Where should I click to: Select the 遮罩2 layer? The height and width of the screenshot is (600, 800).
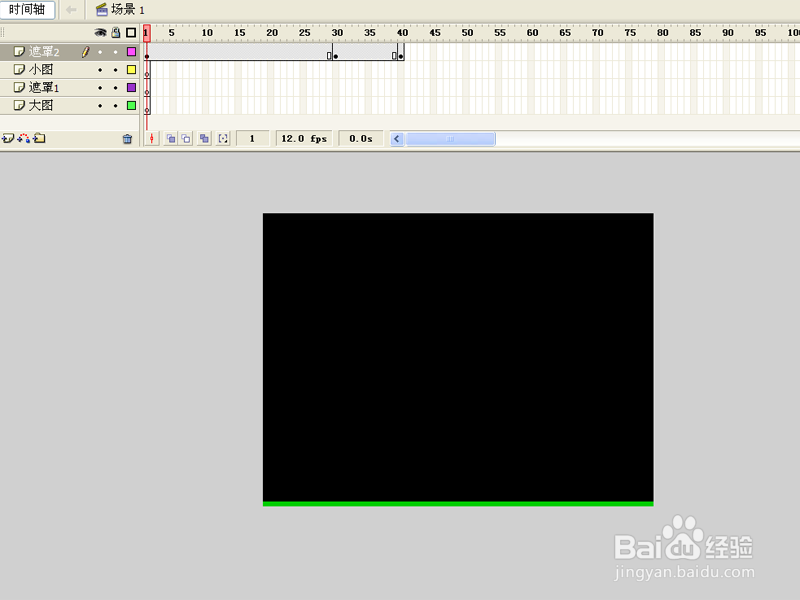(x=69, y=52)
